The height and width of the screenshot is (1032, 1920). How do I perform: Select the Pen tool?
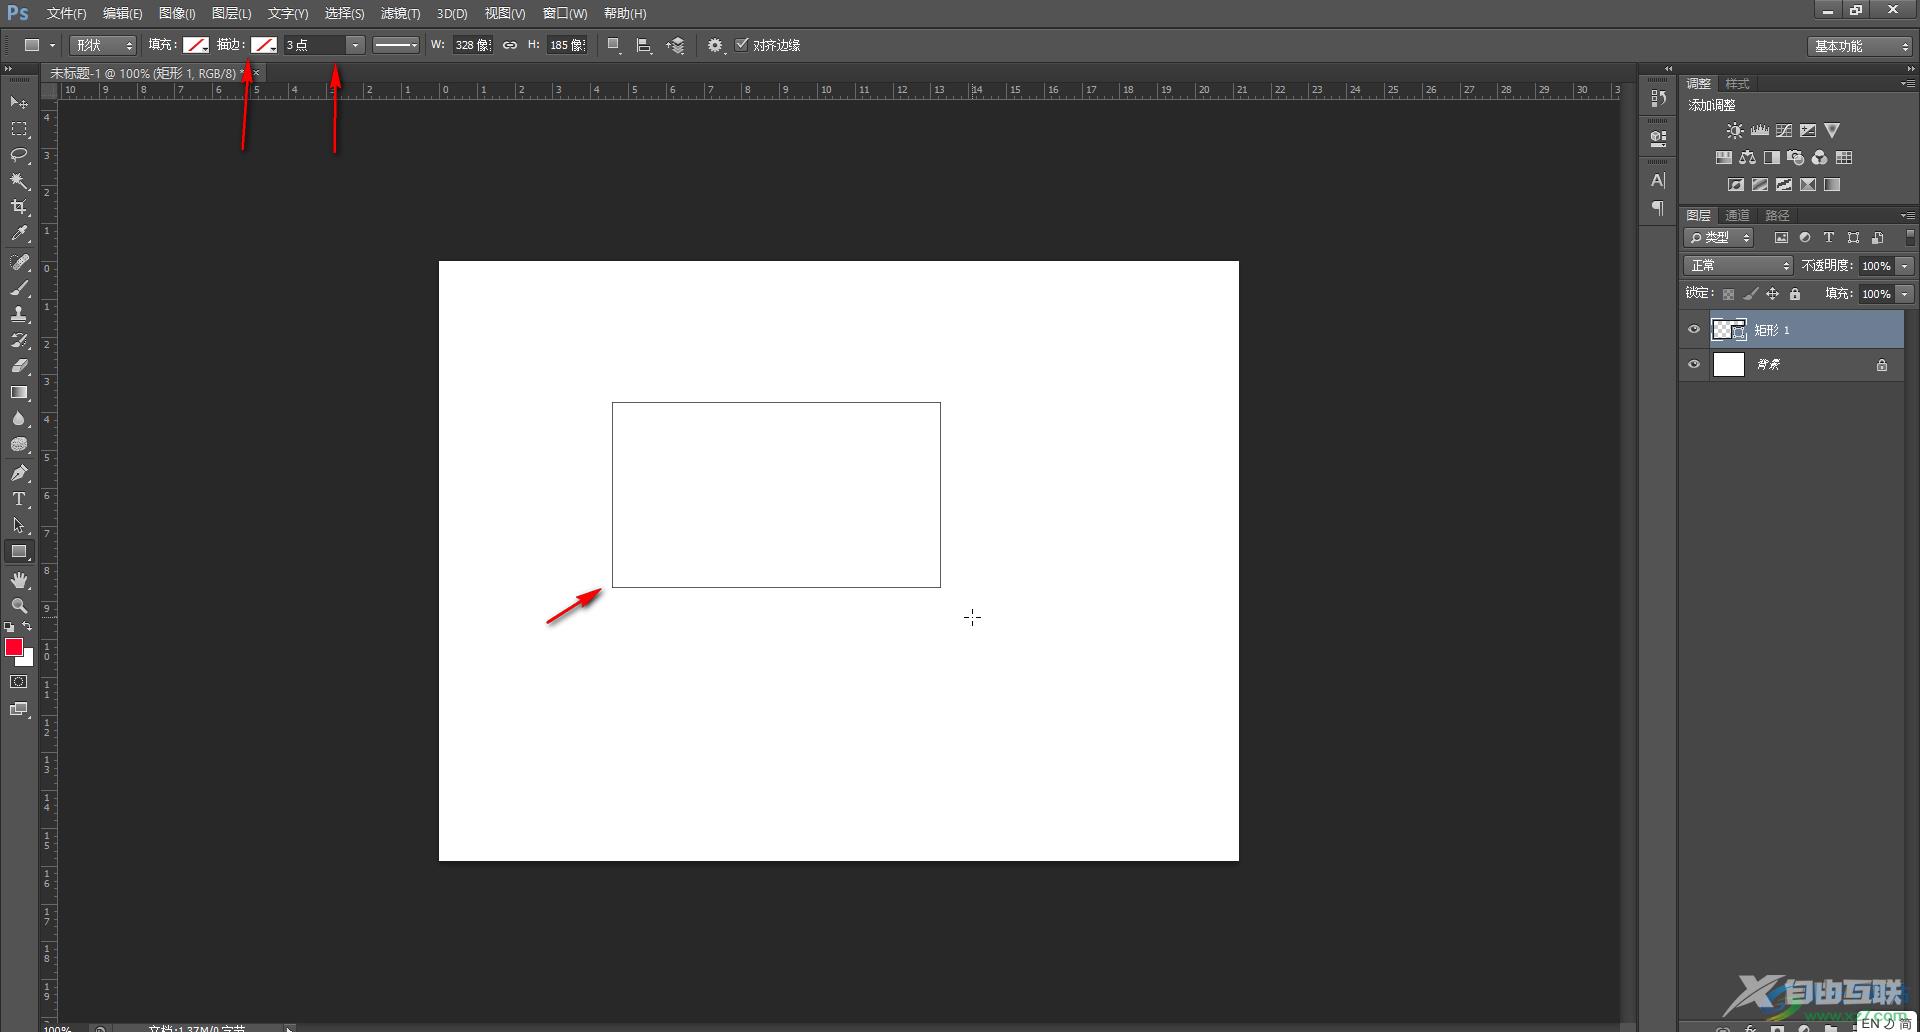coord(19,472)
